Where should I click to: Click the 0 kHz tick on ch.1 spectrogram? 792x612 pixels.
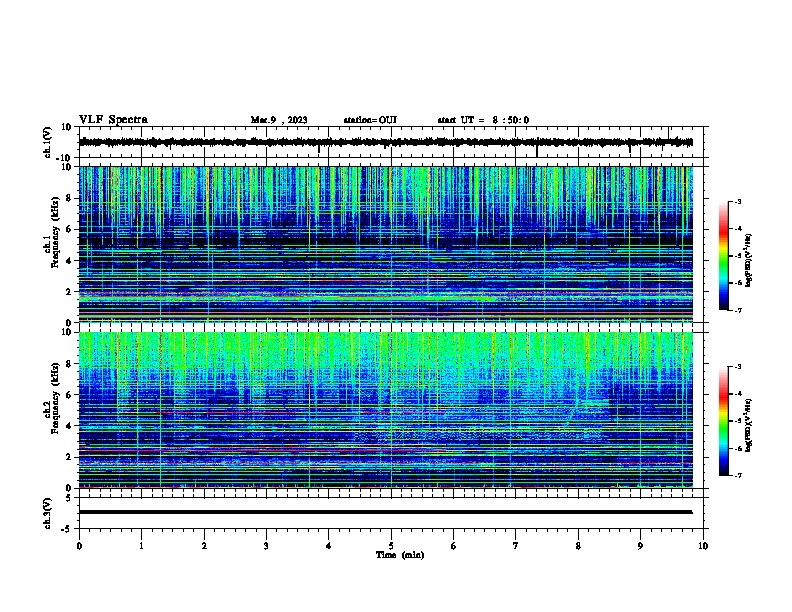point(69,323)
